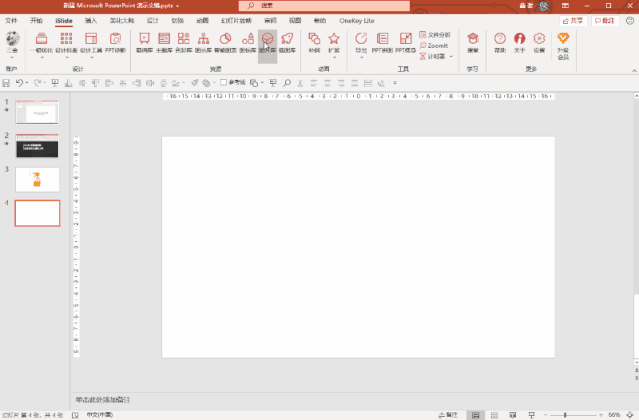This screenshot has height=420, width=639.
Task: Click the title bar search box
Action: tap(324, 6)
